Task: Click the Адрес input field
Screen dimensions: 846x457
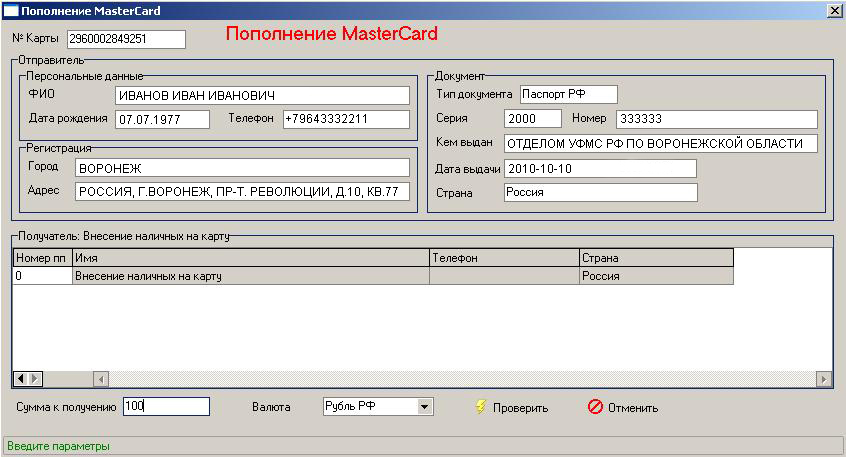Action: [242, 192]
